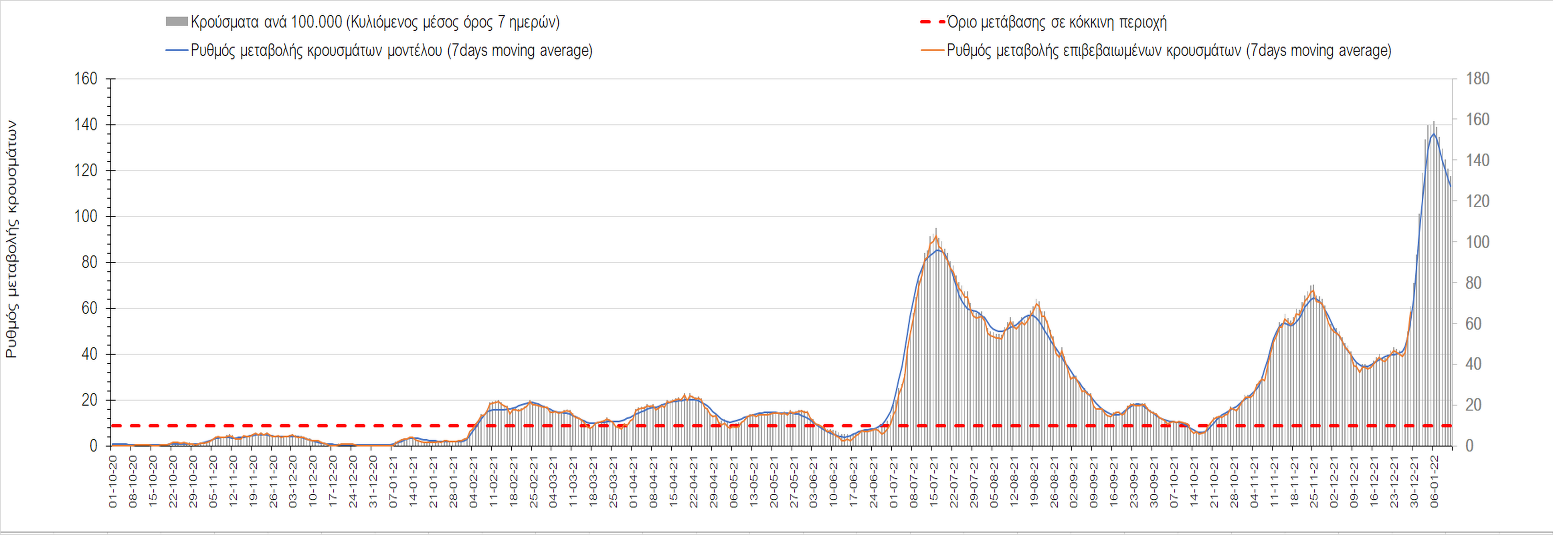Click the highest peak of bars in January 2022

click(x=1433, y=124)
